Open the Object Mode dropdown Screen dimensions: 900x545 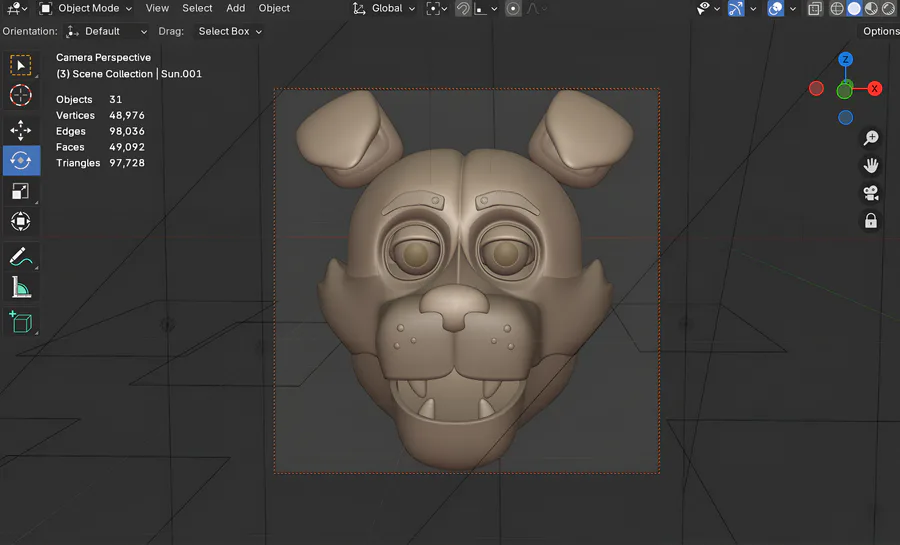(86, 8)
